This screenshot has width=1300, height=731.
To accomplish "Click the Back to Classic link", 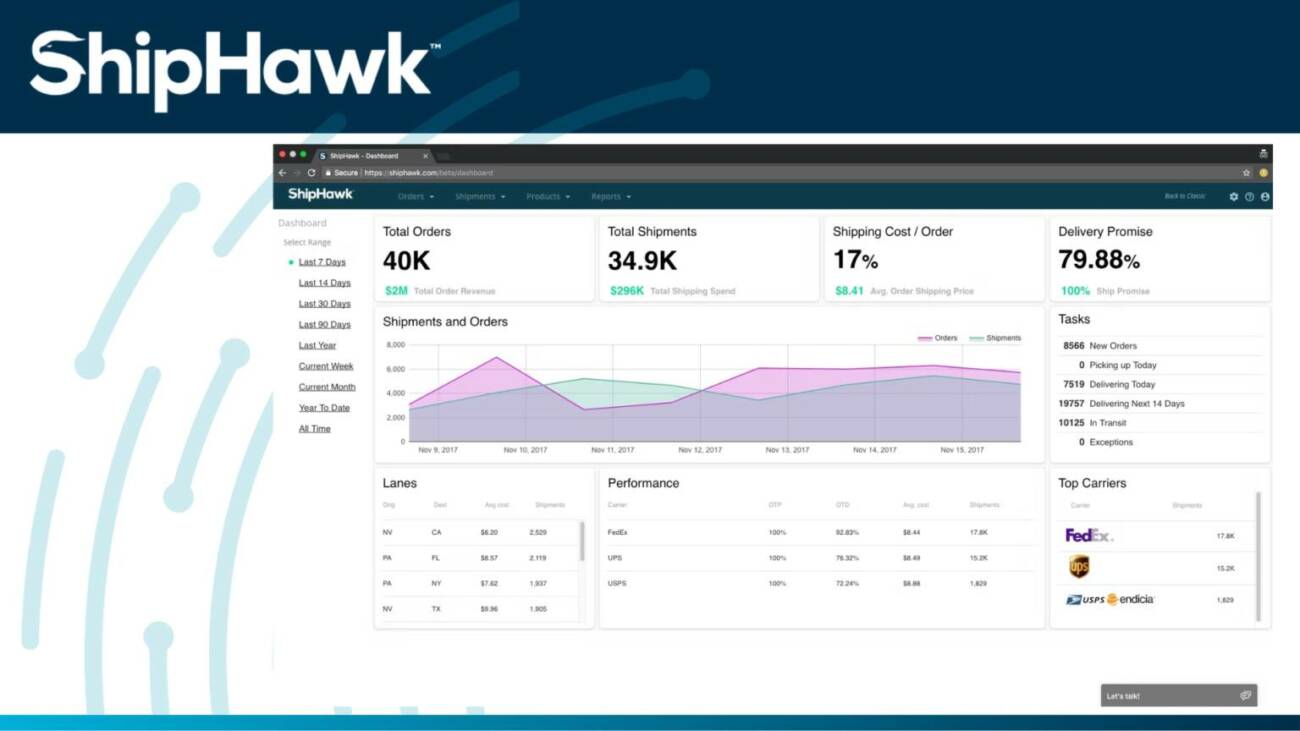I will (1184, 197).
